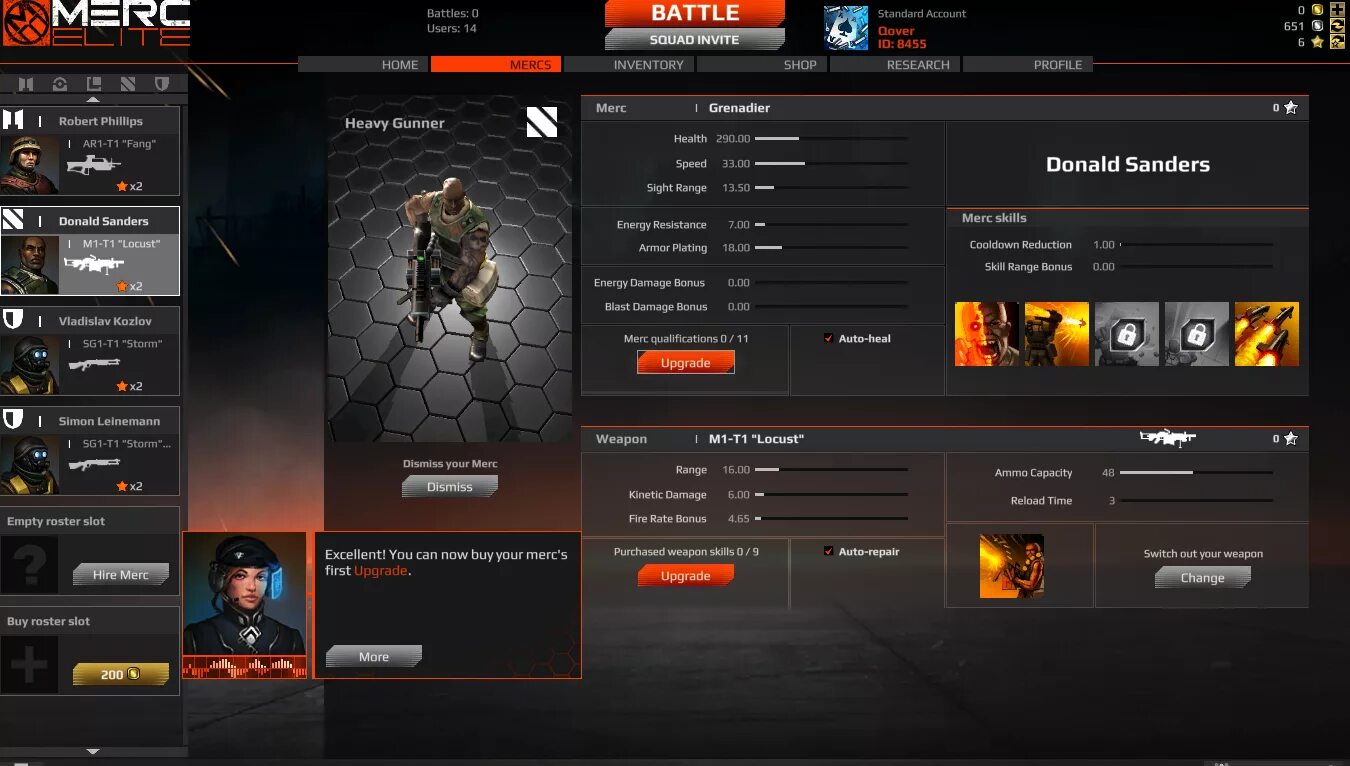This screenshot has width=1350, height=766.
Task: Open the MERCS tab
Action: 497,64
